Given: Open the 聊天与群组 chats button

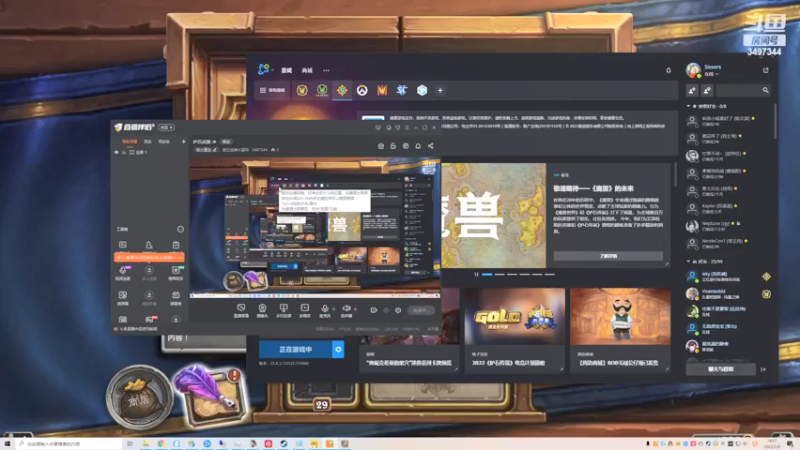Looking at the screenshot, I should click(720, 369).
